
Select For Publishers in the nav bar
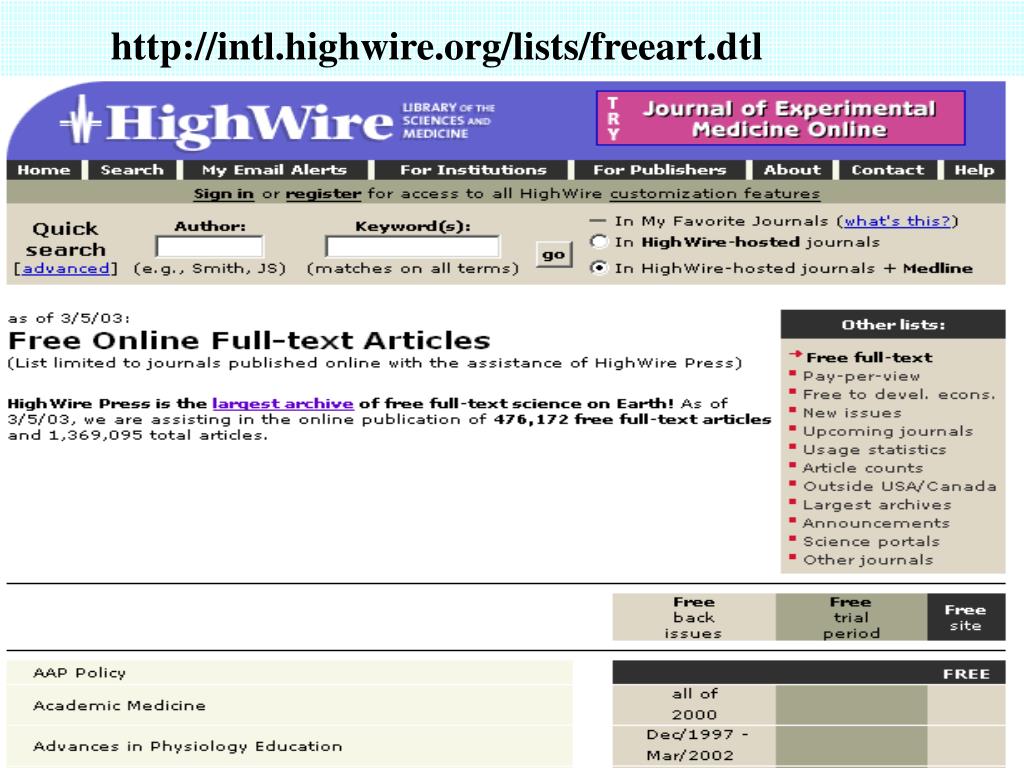point(660,170)
